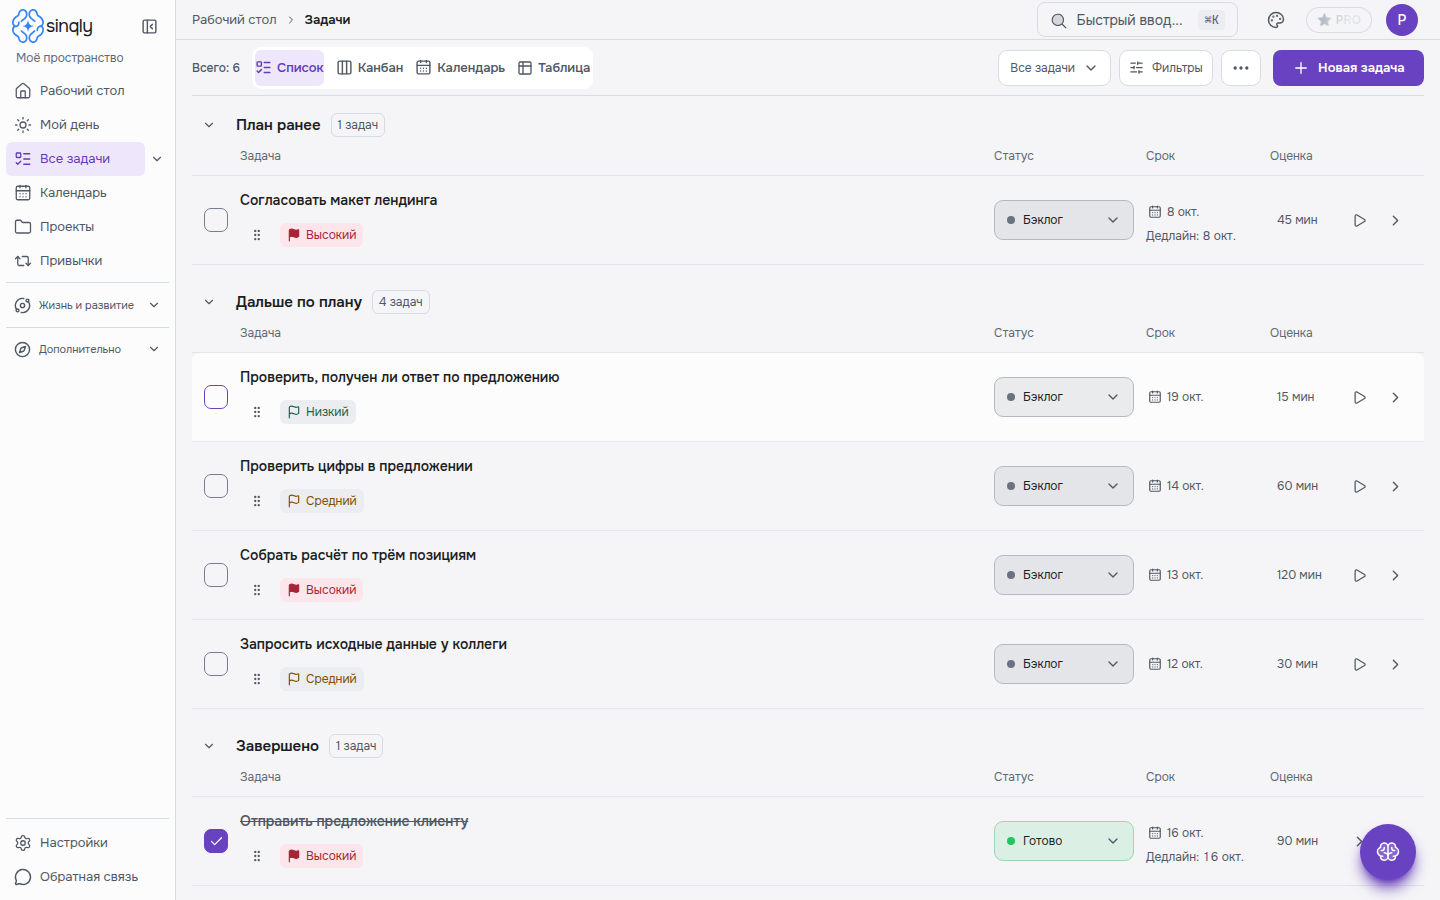Open status dropdown for Согласовать макет лендинга
Screen dimensions: 1440x900
[1064, 220]
